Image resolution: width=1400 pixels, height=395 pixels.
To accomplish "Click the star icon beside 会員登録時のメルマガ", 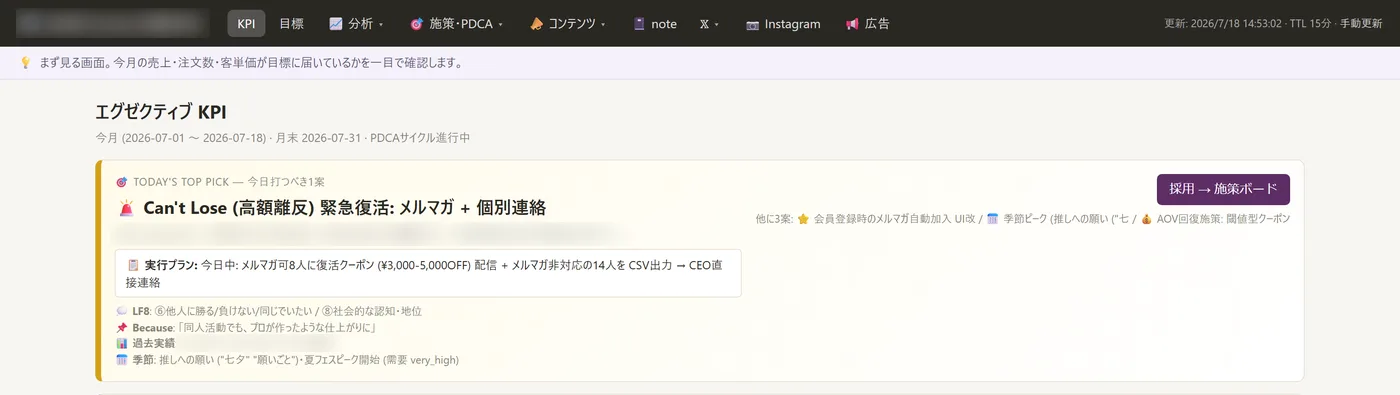I will (x=803, y=218).
